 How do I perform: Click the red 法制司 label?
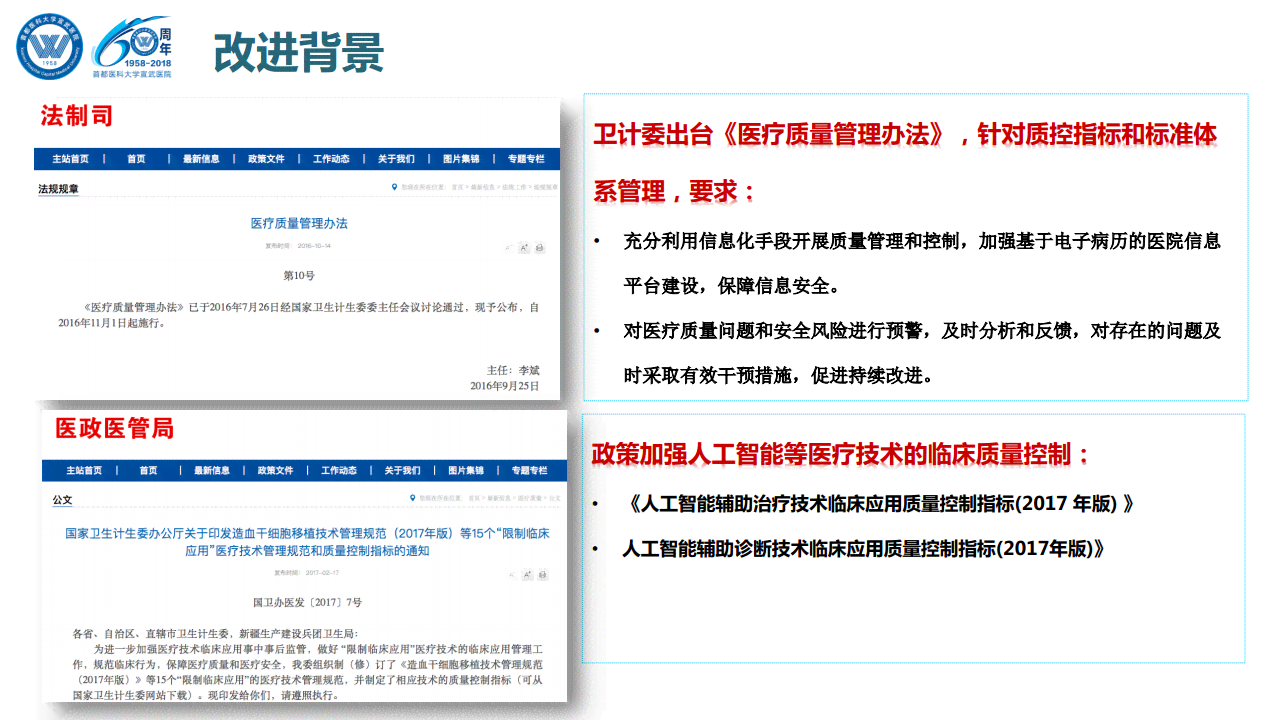click(x=76, y=116)
